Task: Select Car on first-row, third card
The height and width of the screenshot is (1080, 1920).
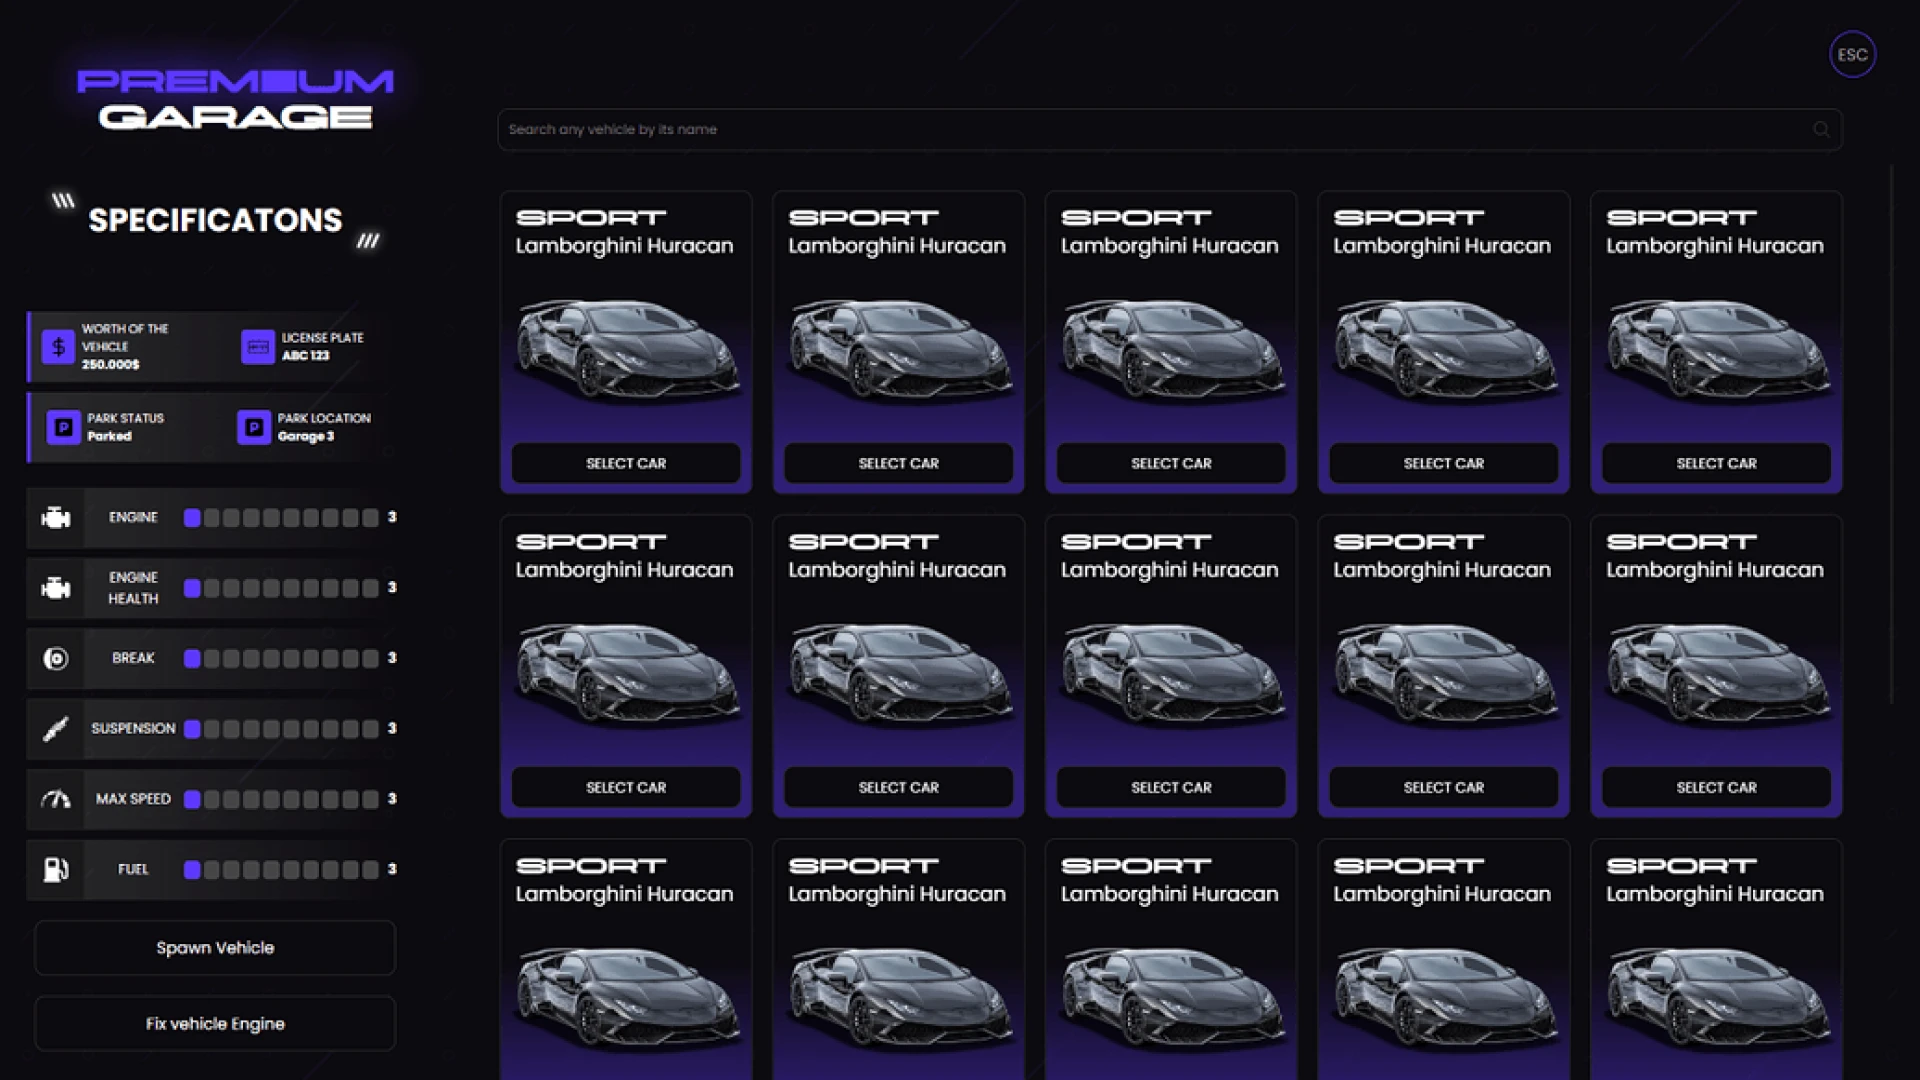Action: 1171,463
